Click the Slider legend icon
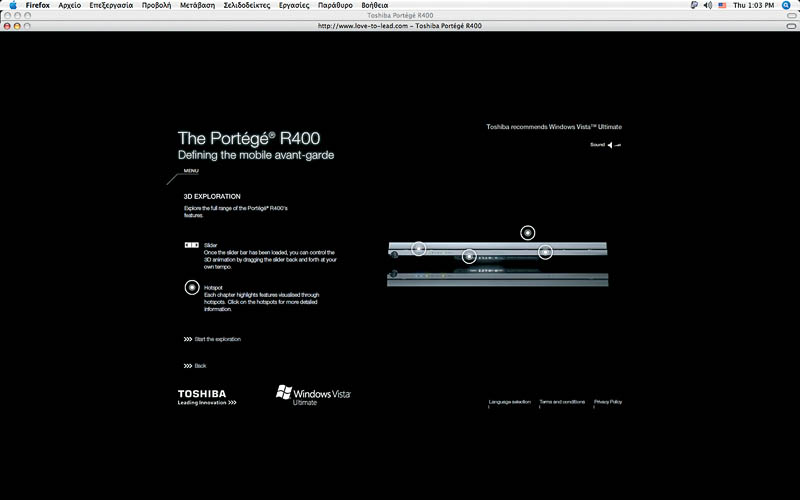The width and height of the screenshot is (800, 500). coord(191,245)
